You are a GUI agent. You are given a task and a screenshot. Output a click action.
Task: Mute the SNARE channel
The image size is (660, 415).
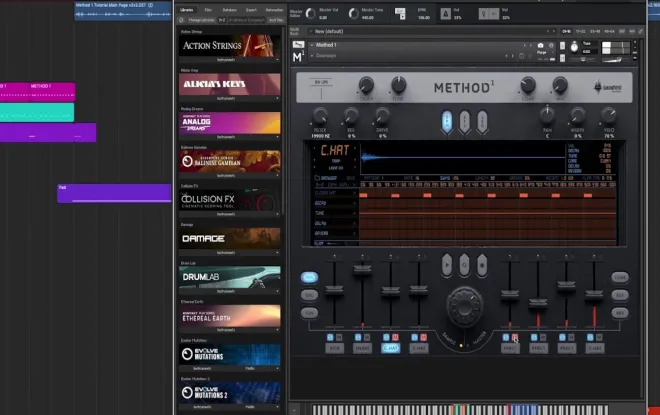[x=367, y=337]
